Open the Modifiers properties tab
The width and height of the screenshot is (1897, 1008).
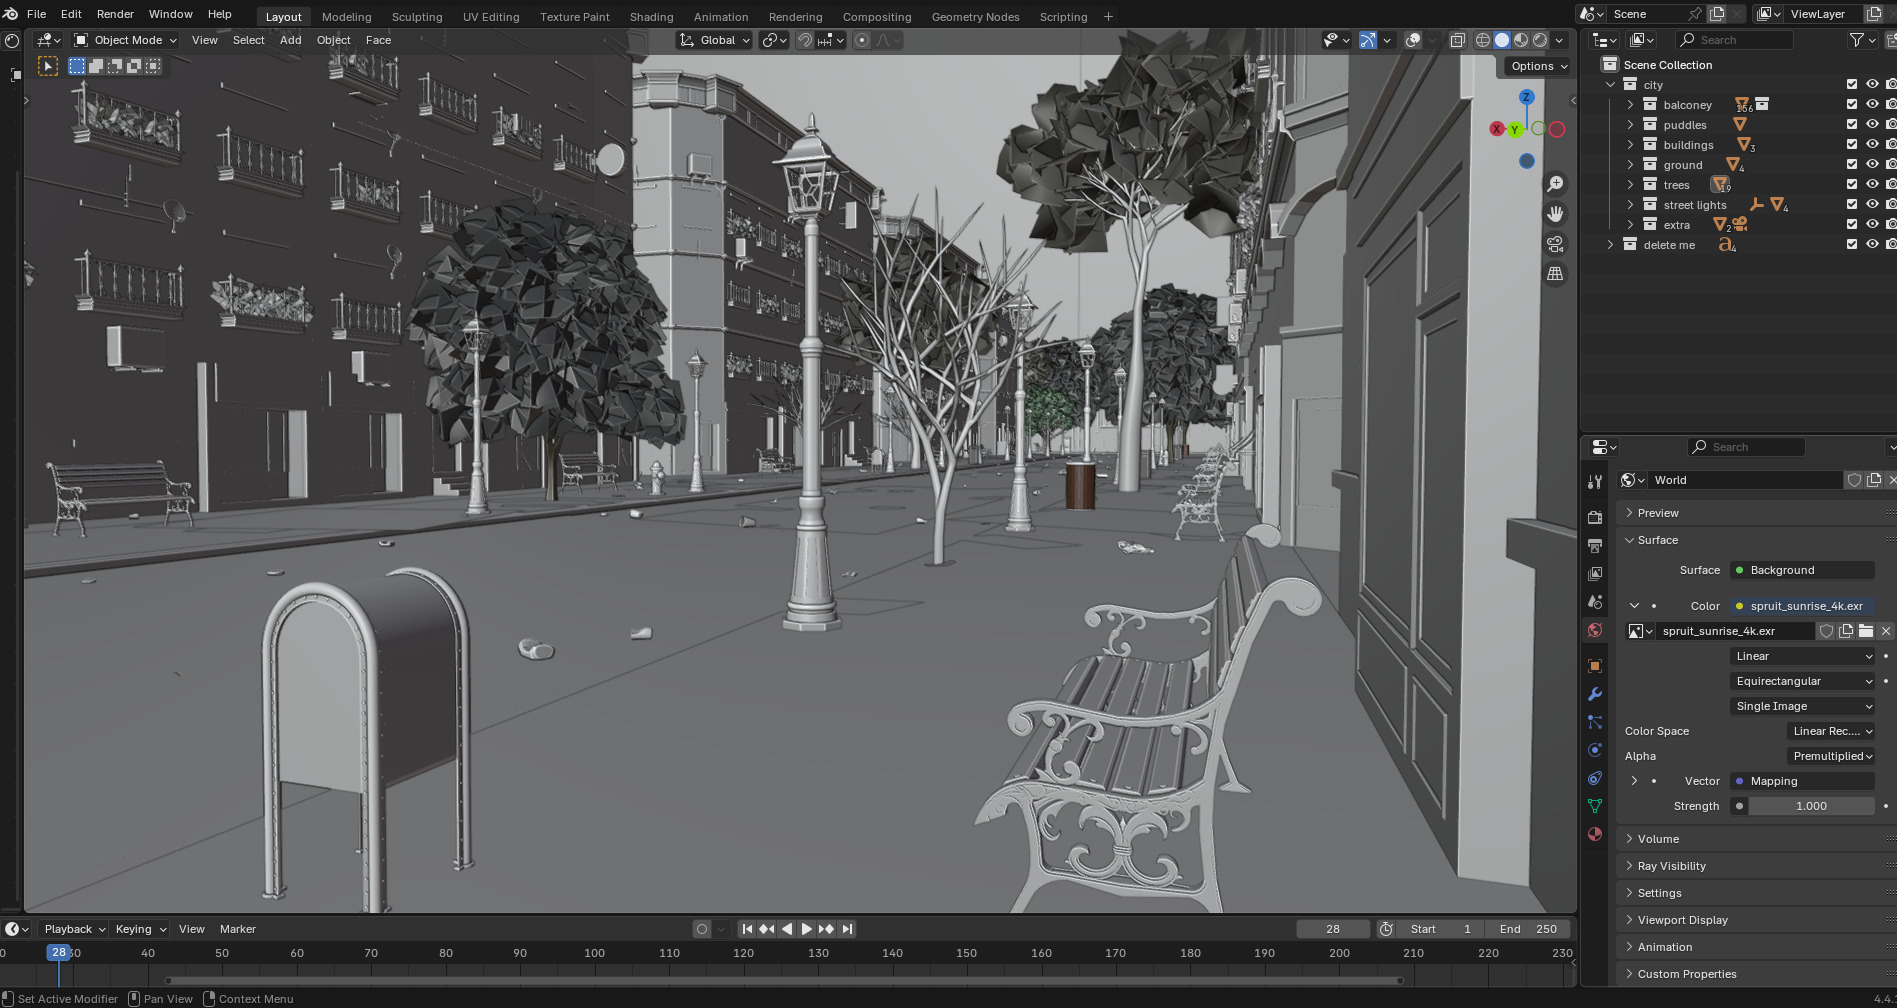click(1595, 694)
